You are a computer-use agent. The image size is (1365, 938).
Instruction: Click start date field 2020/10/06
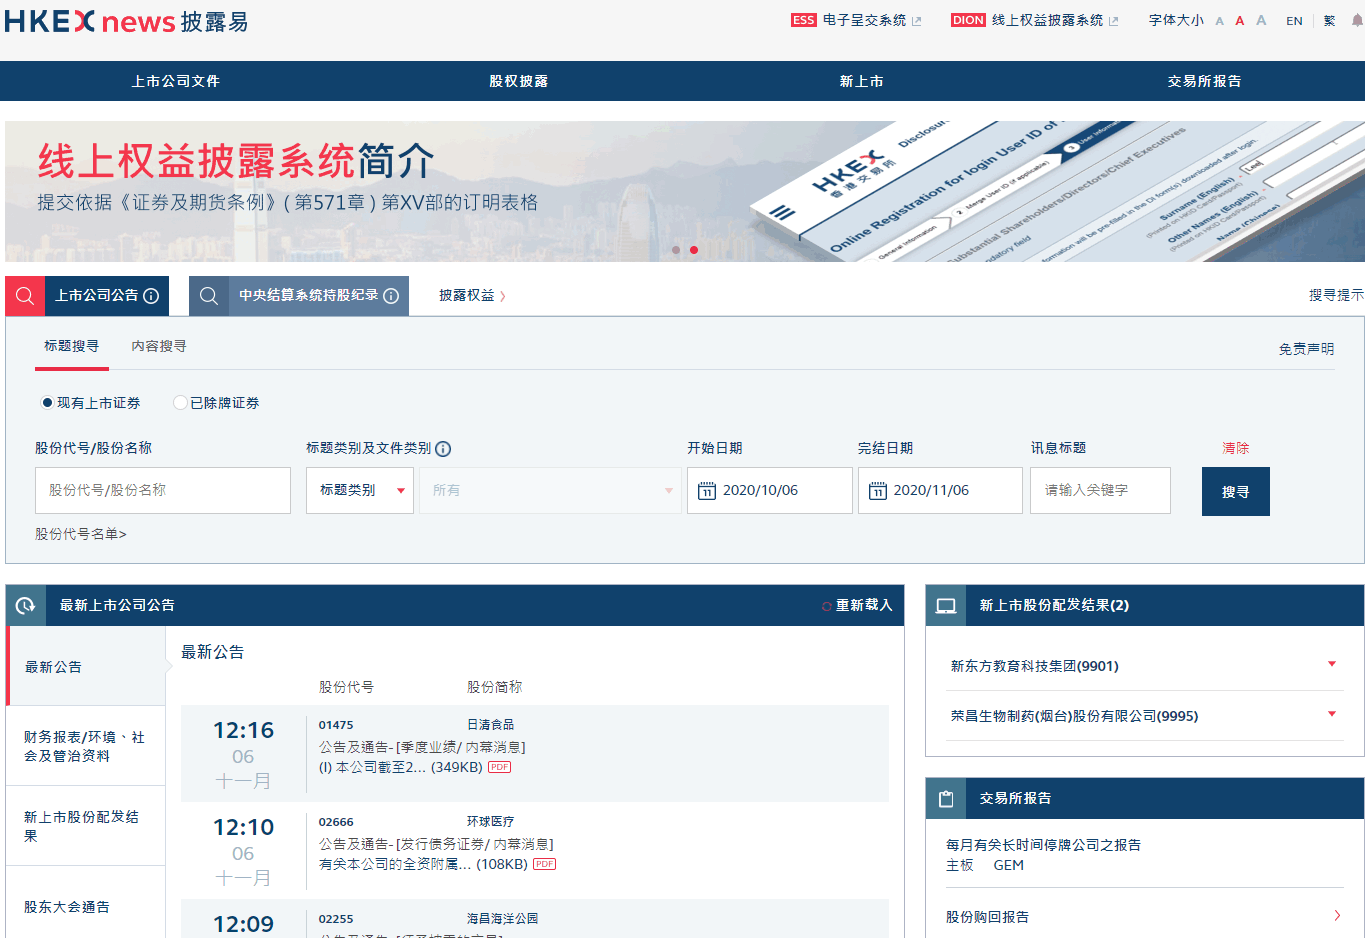(770, 490)
